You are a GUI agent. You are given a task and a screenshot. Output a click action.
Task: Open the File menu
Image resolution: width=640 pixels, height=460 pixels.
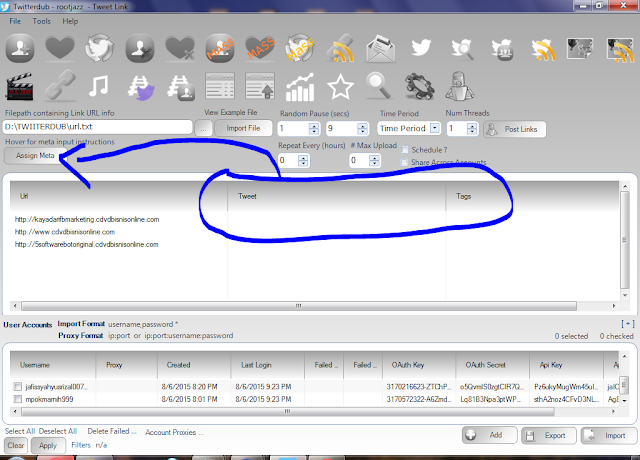click(x=15, y=21)
